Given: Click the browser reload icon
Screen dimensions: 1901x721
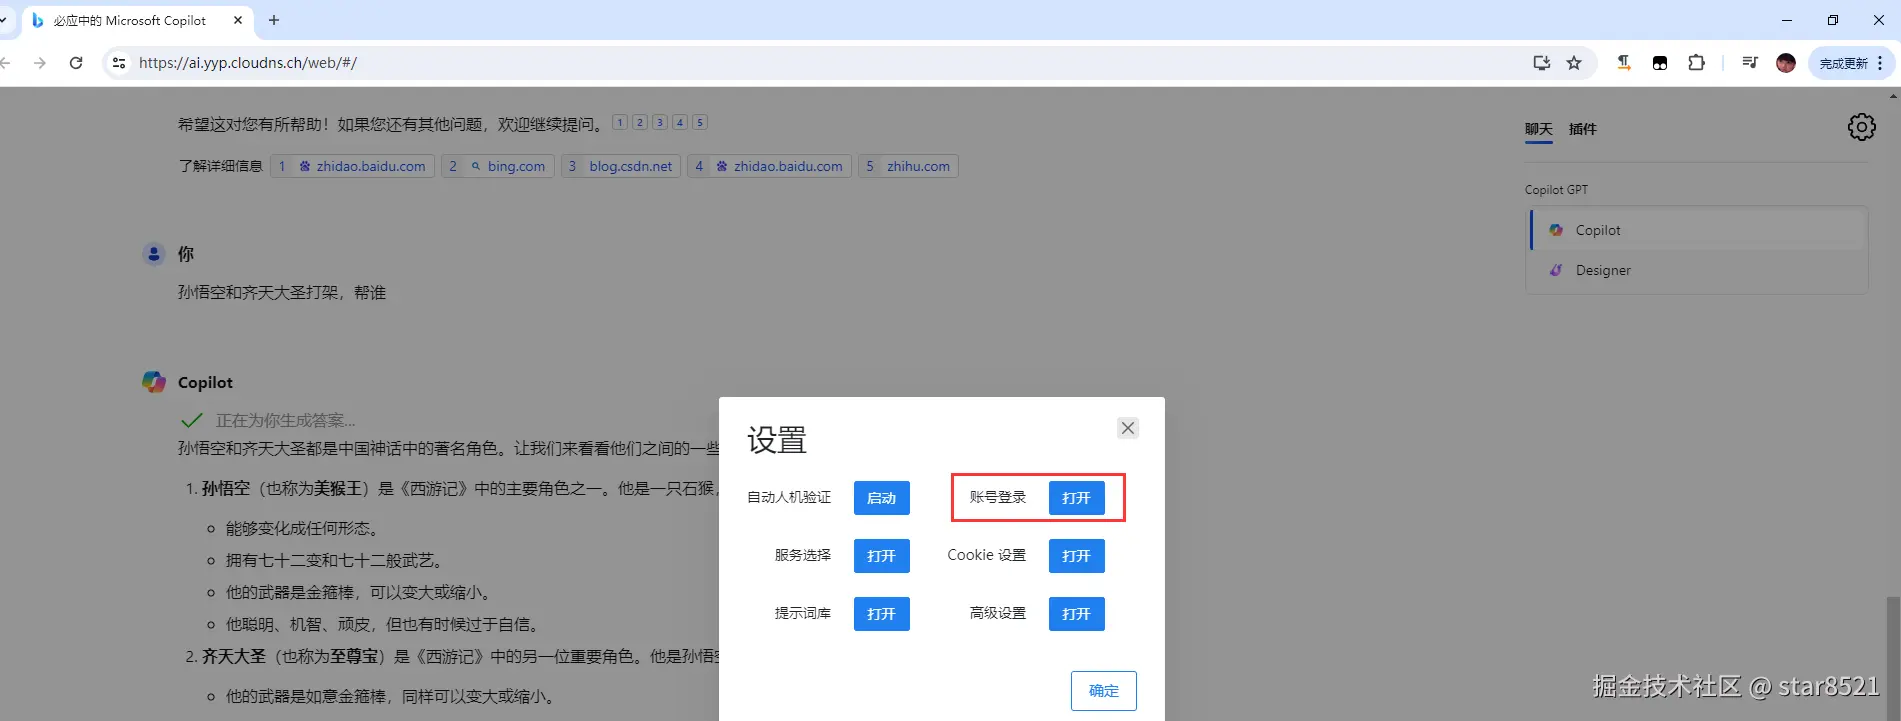Looking at the screenshot, I should point(76,63).
